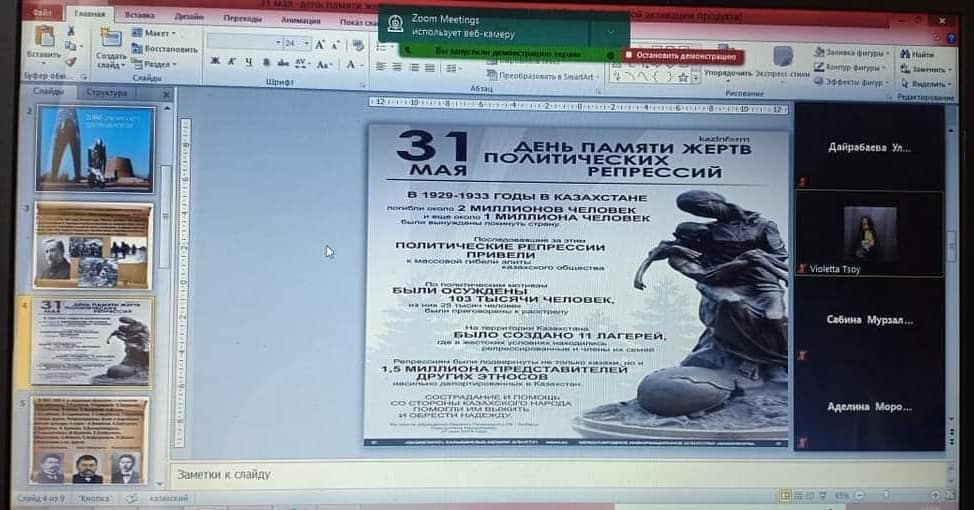This screenshot has height=510, width=974.
Task: Open the Файл file tab
Action: pyautogui.click(x=43, y=12)
